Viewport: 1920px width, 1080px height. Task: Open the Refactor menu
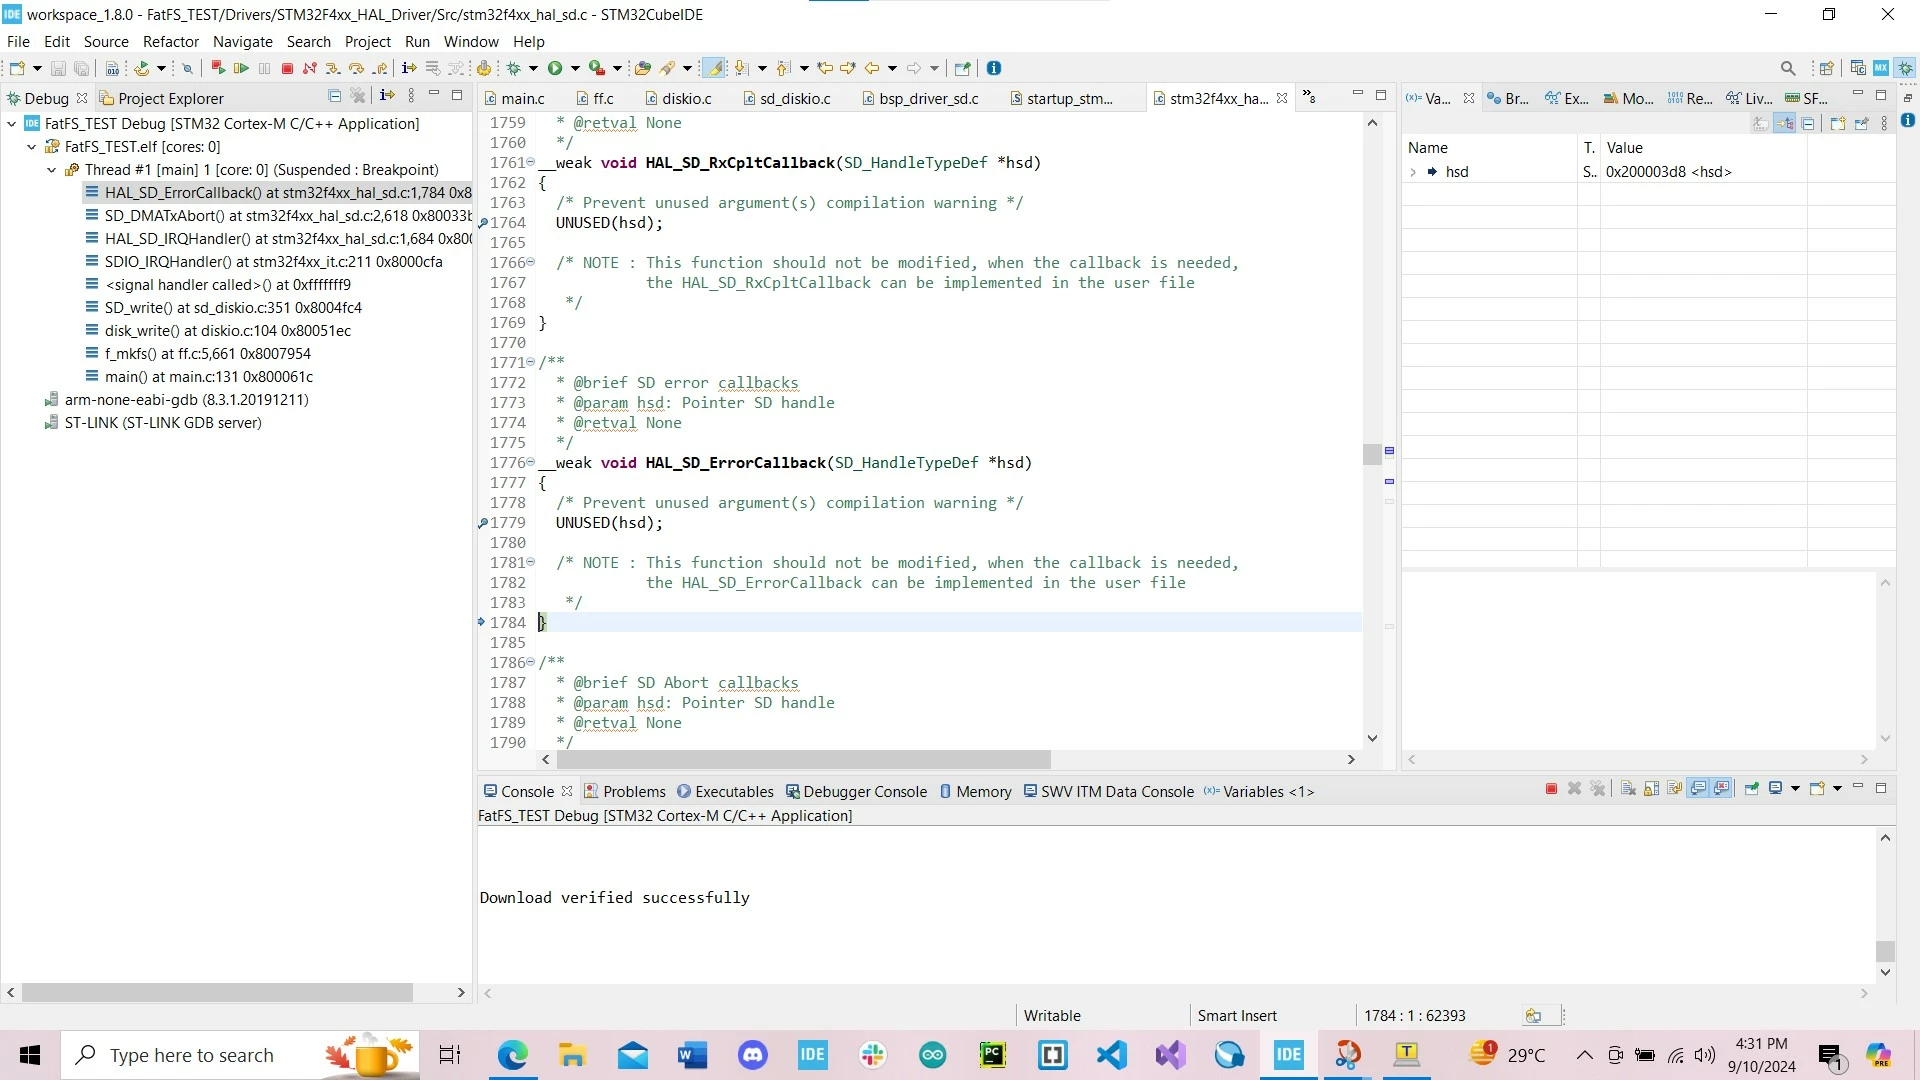(x=171, y=41)
